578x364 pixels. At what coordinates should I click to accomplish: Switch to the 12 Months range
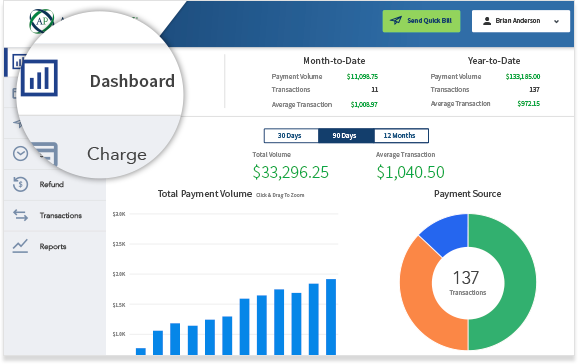[x=401, y=135]
